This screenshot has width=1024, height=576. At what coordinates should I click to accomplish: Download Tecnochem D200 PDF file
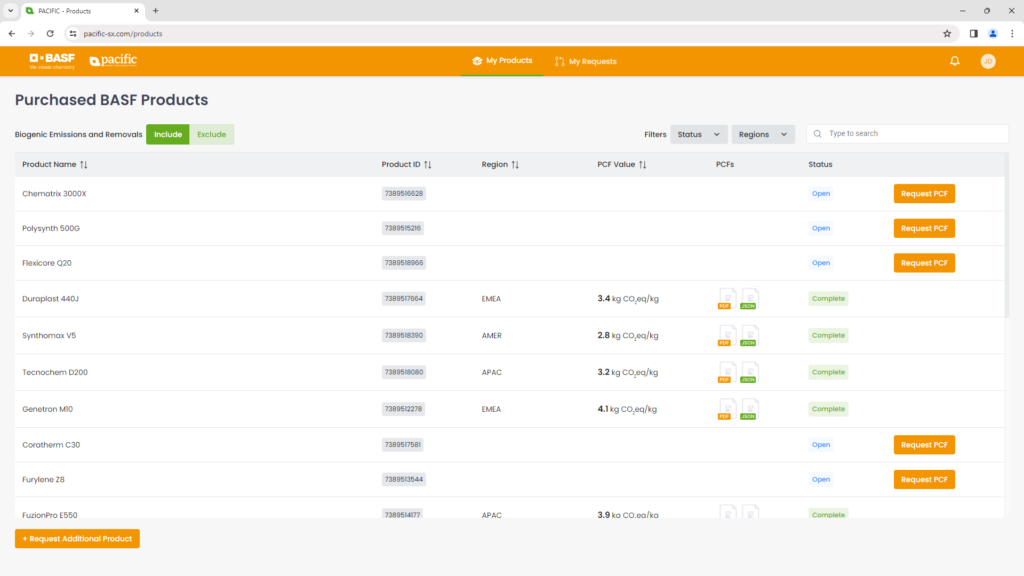(x=727, y=372)
